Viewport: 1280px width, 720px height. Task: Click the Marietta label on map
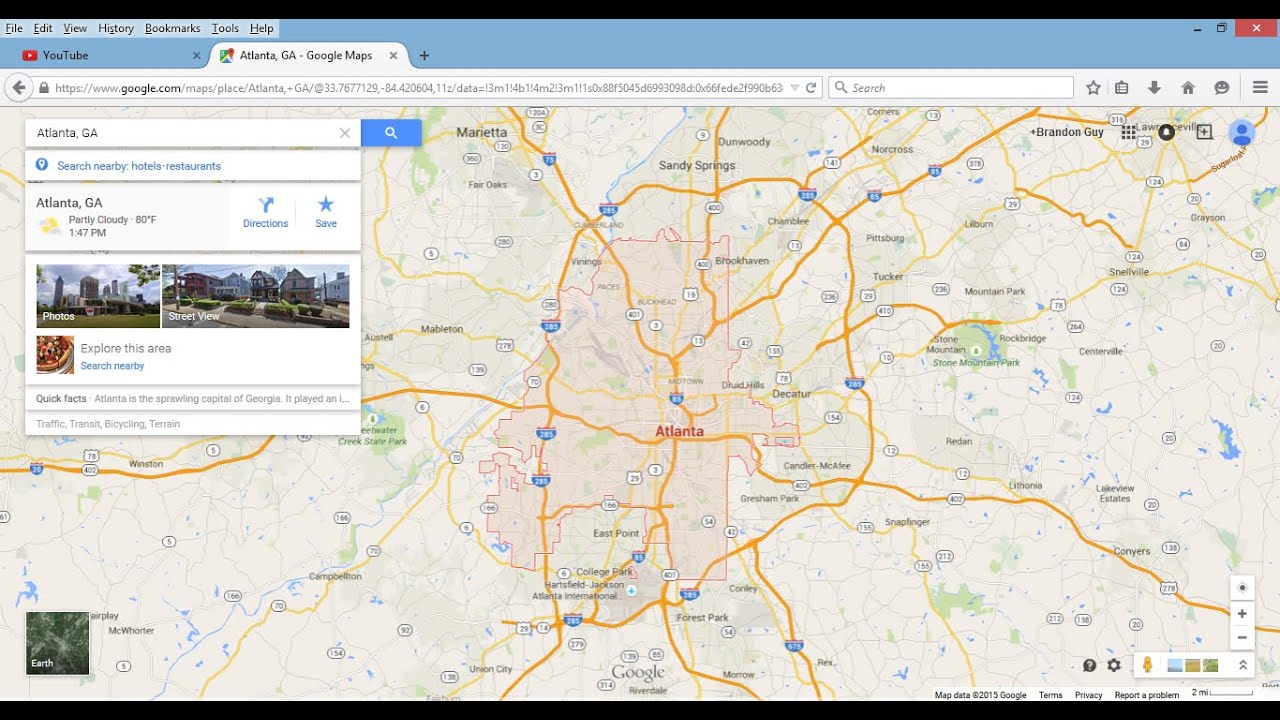(482, 132)
